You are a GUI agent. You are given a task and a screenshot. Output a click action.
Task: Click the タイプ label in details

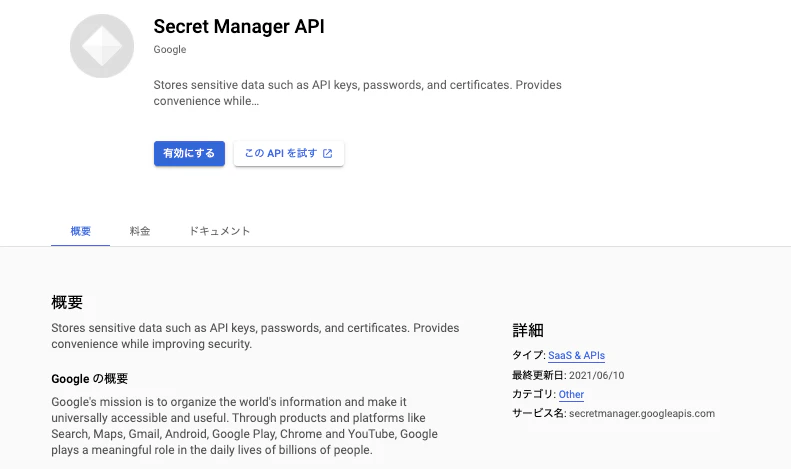click(x=528, y=355)
